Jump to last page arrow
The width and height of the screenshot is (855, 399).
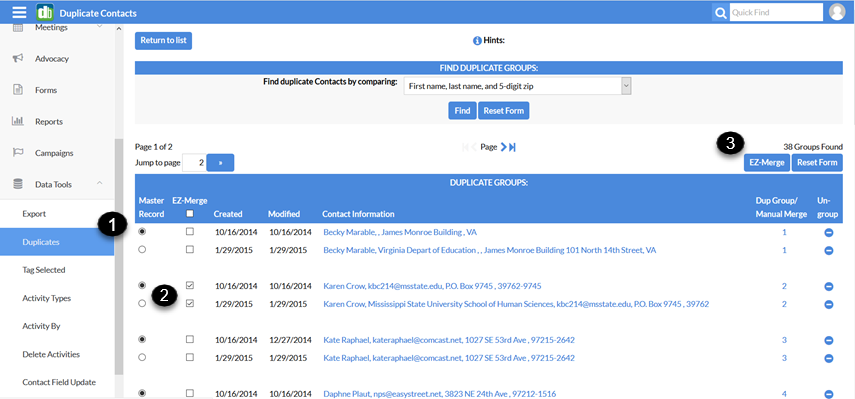tap(512, 147)
